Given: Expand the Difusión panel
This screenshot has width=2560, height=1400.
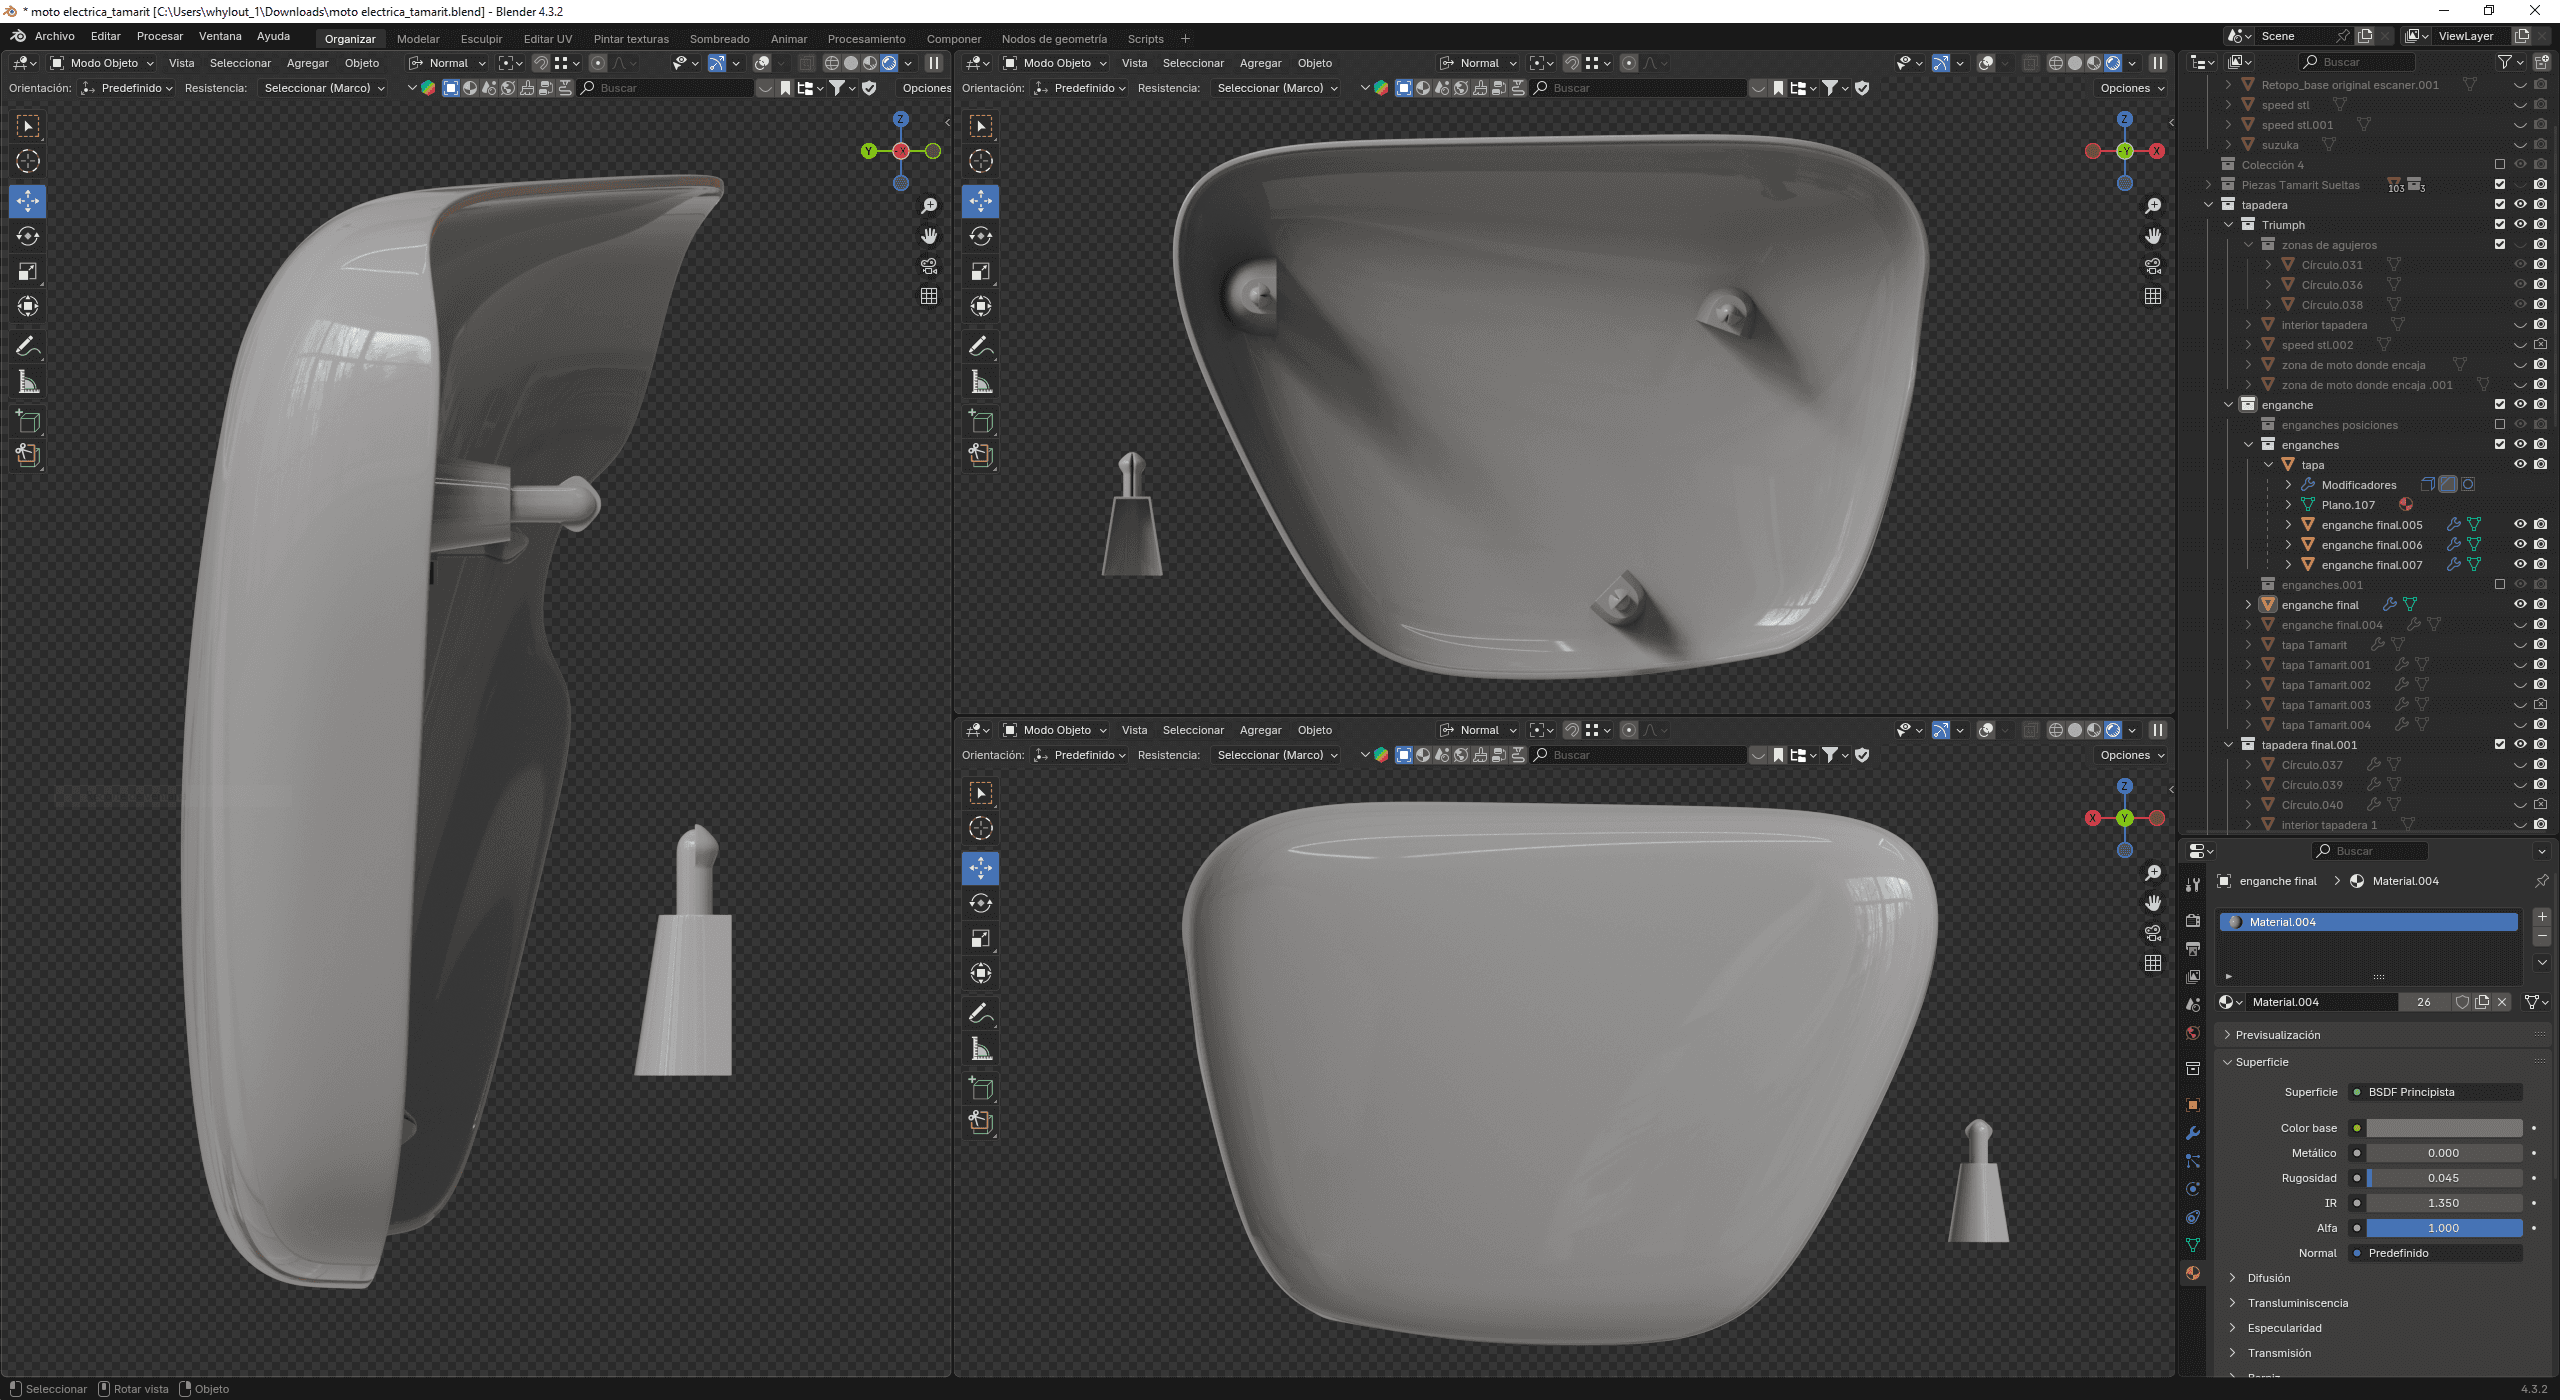Looking at the screenshot, I should [2268, 1278].
